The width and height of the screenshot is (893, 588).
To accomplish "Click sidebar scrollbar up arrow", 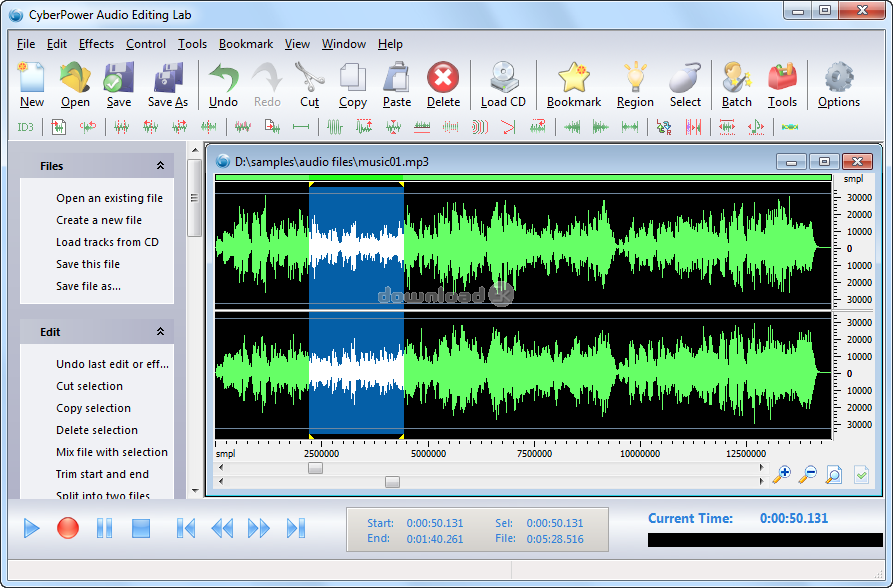I will pos(195,150).
